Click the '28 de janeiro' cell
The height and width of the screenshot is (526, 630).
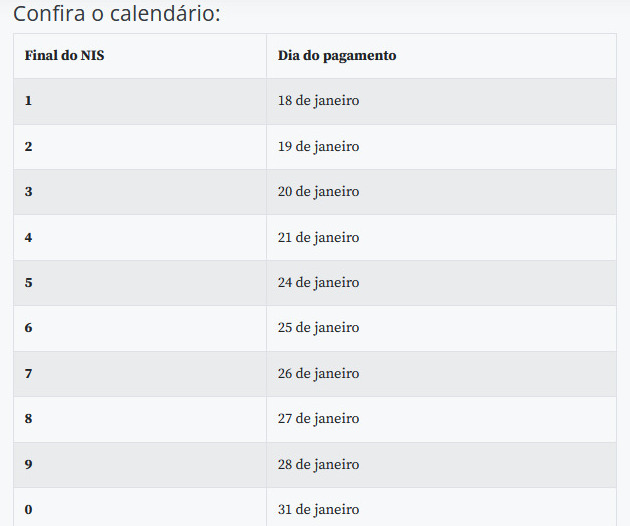tap(441, 465)
